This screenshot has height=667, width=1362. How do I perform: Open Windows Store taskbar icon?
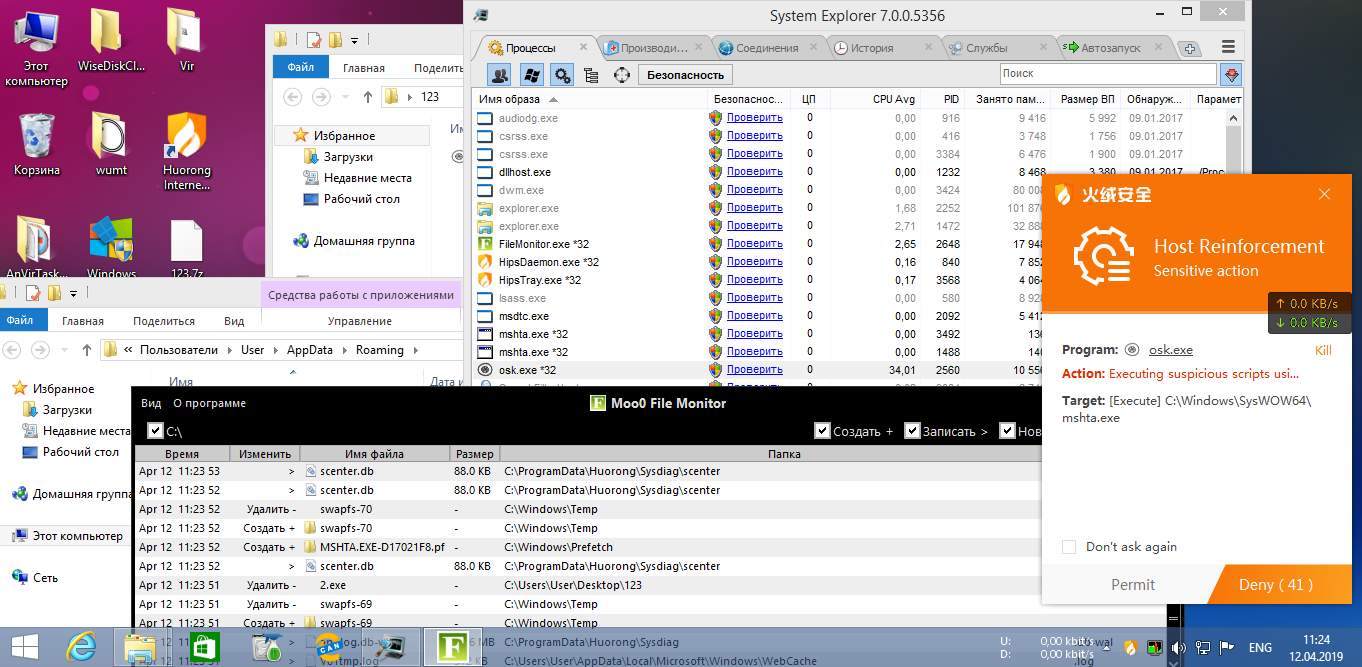pyautogui.click(x=205, y=648)
